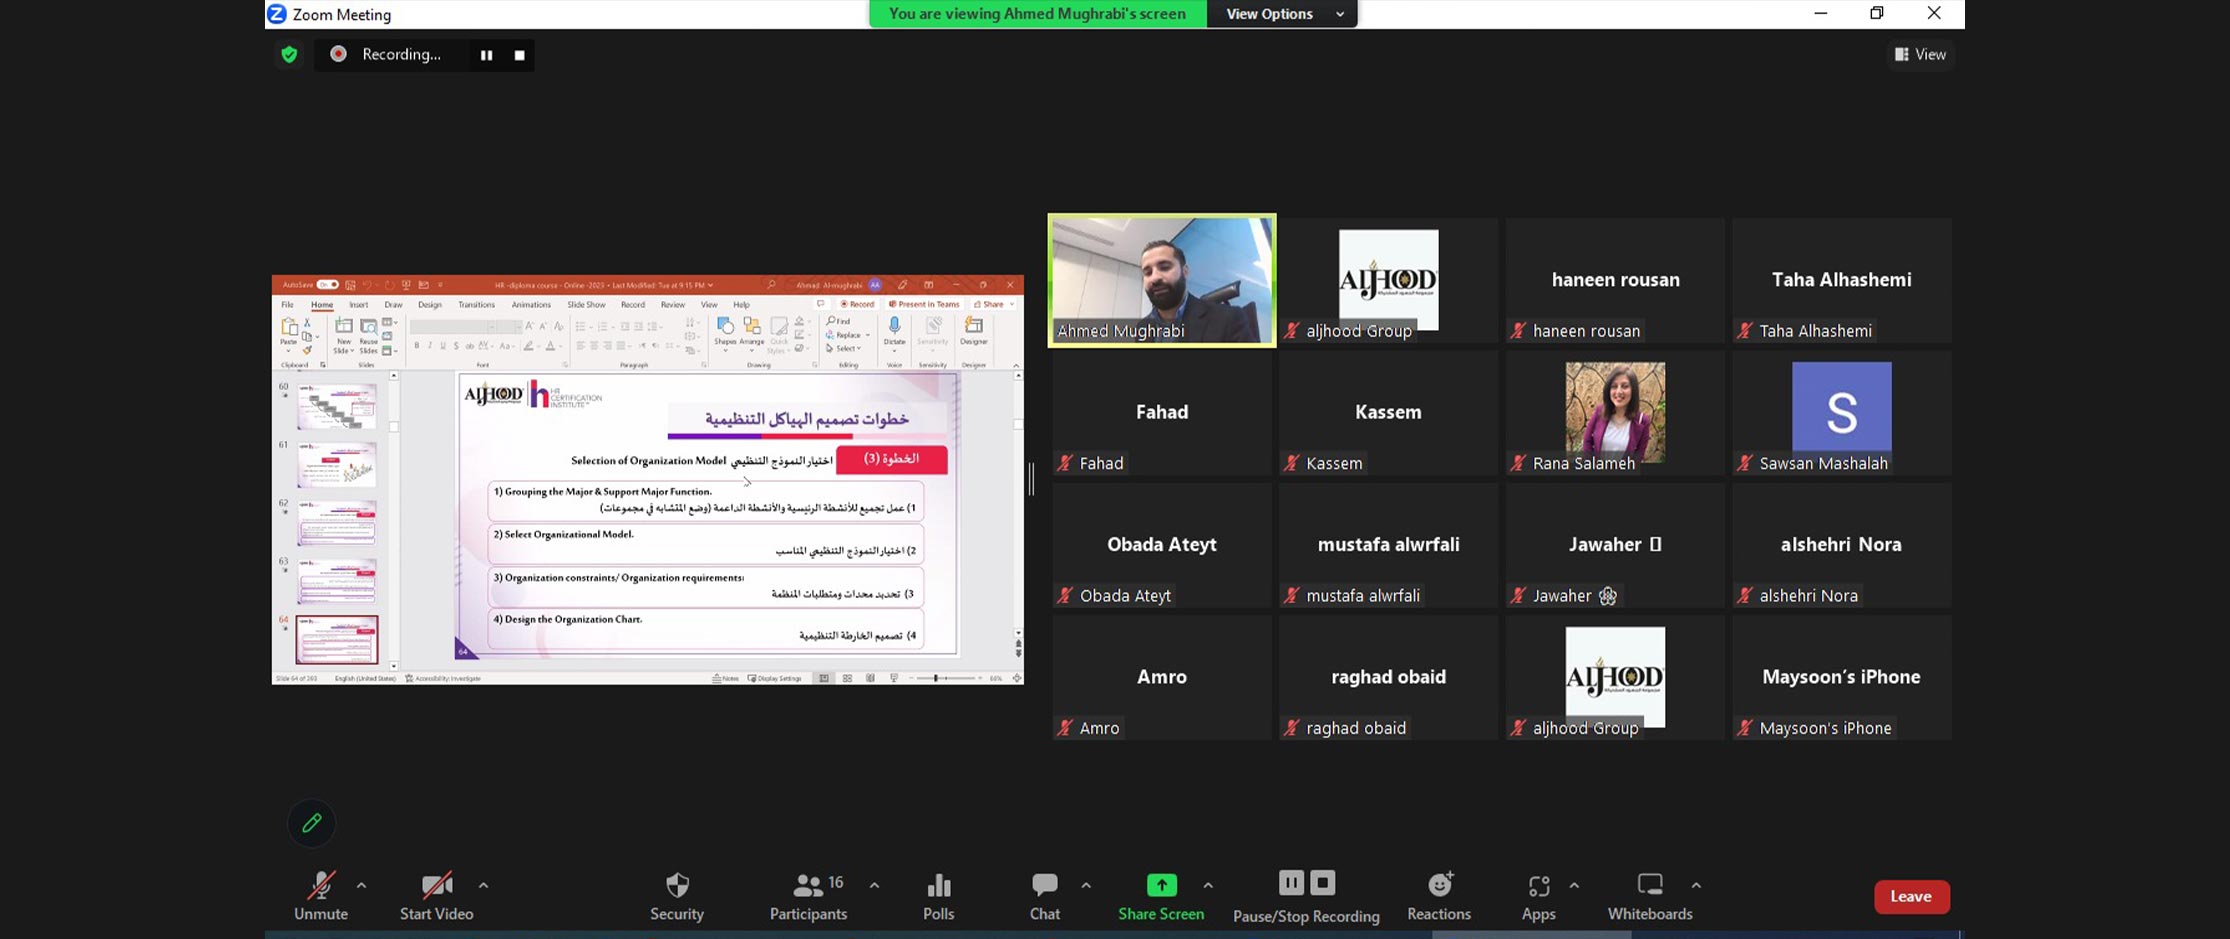
Task: Open the Participants panel
Action: tap(807, 896)
